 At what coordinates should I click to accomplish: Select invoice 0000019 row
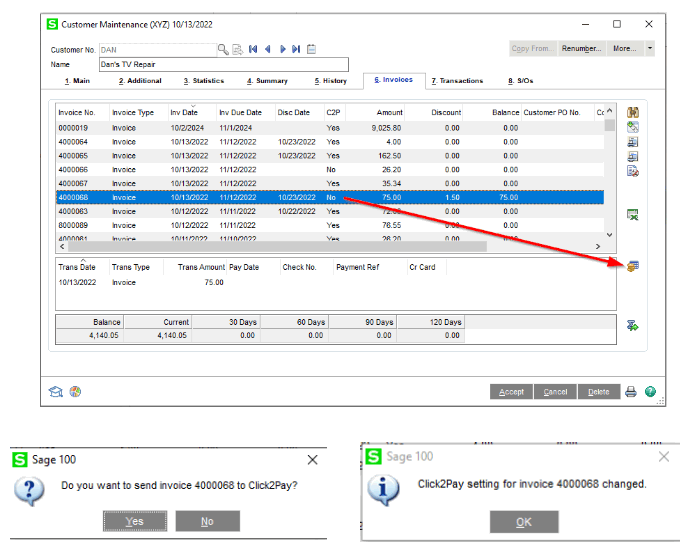tap(330, 128)
